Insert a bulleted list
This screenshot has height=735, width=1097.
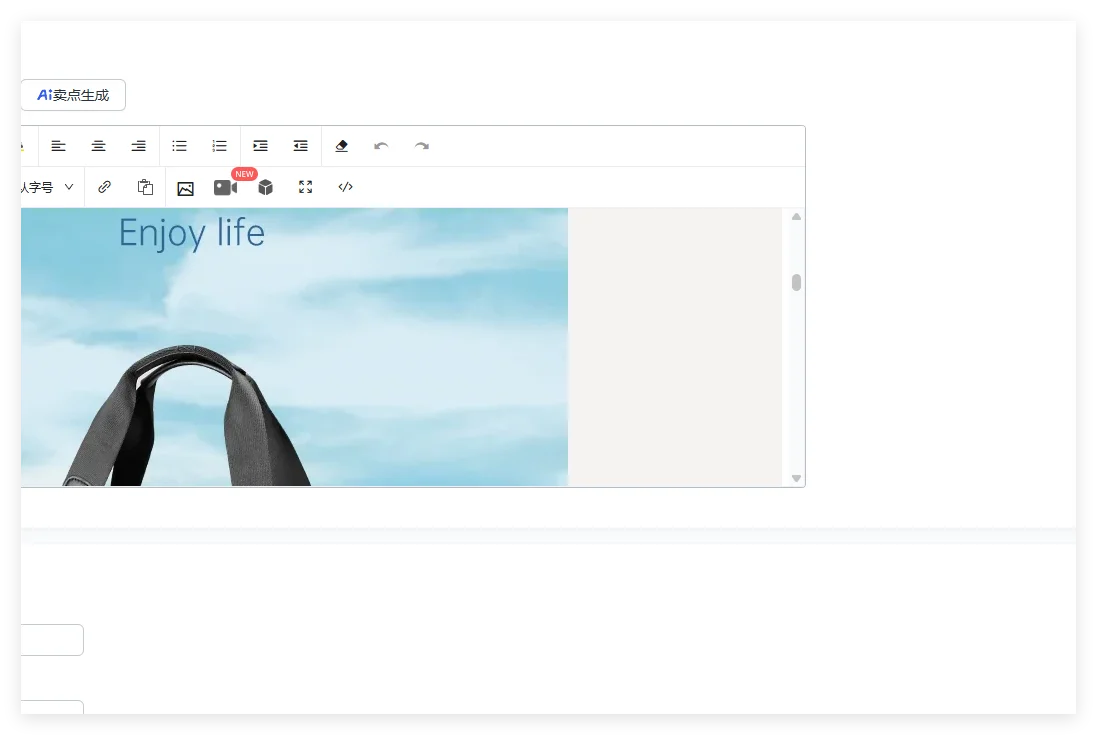(180, 146)
